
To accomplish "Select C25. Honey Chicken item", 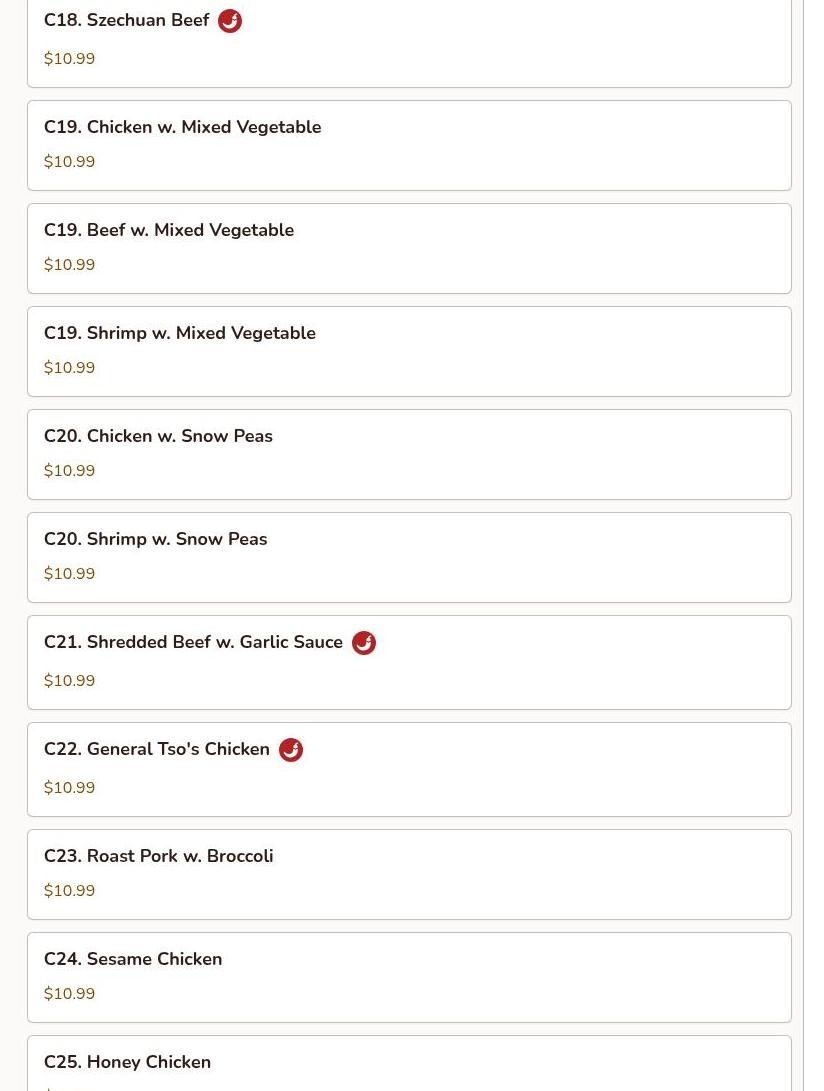I will click(x=409, y=1063).
